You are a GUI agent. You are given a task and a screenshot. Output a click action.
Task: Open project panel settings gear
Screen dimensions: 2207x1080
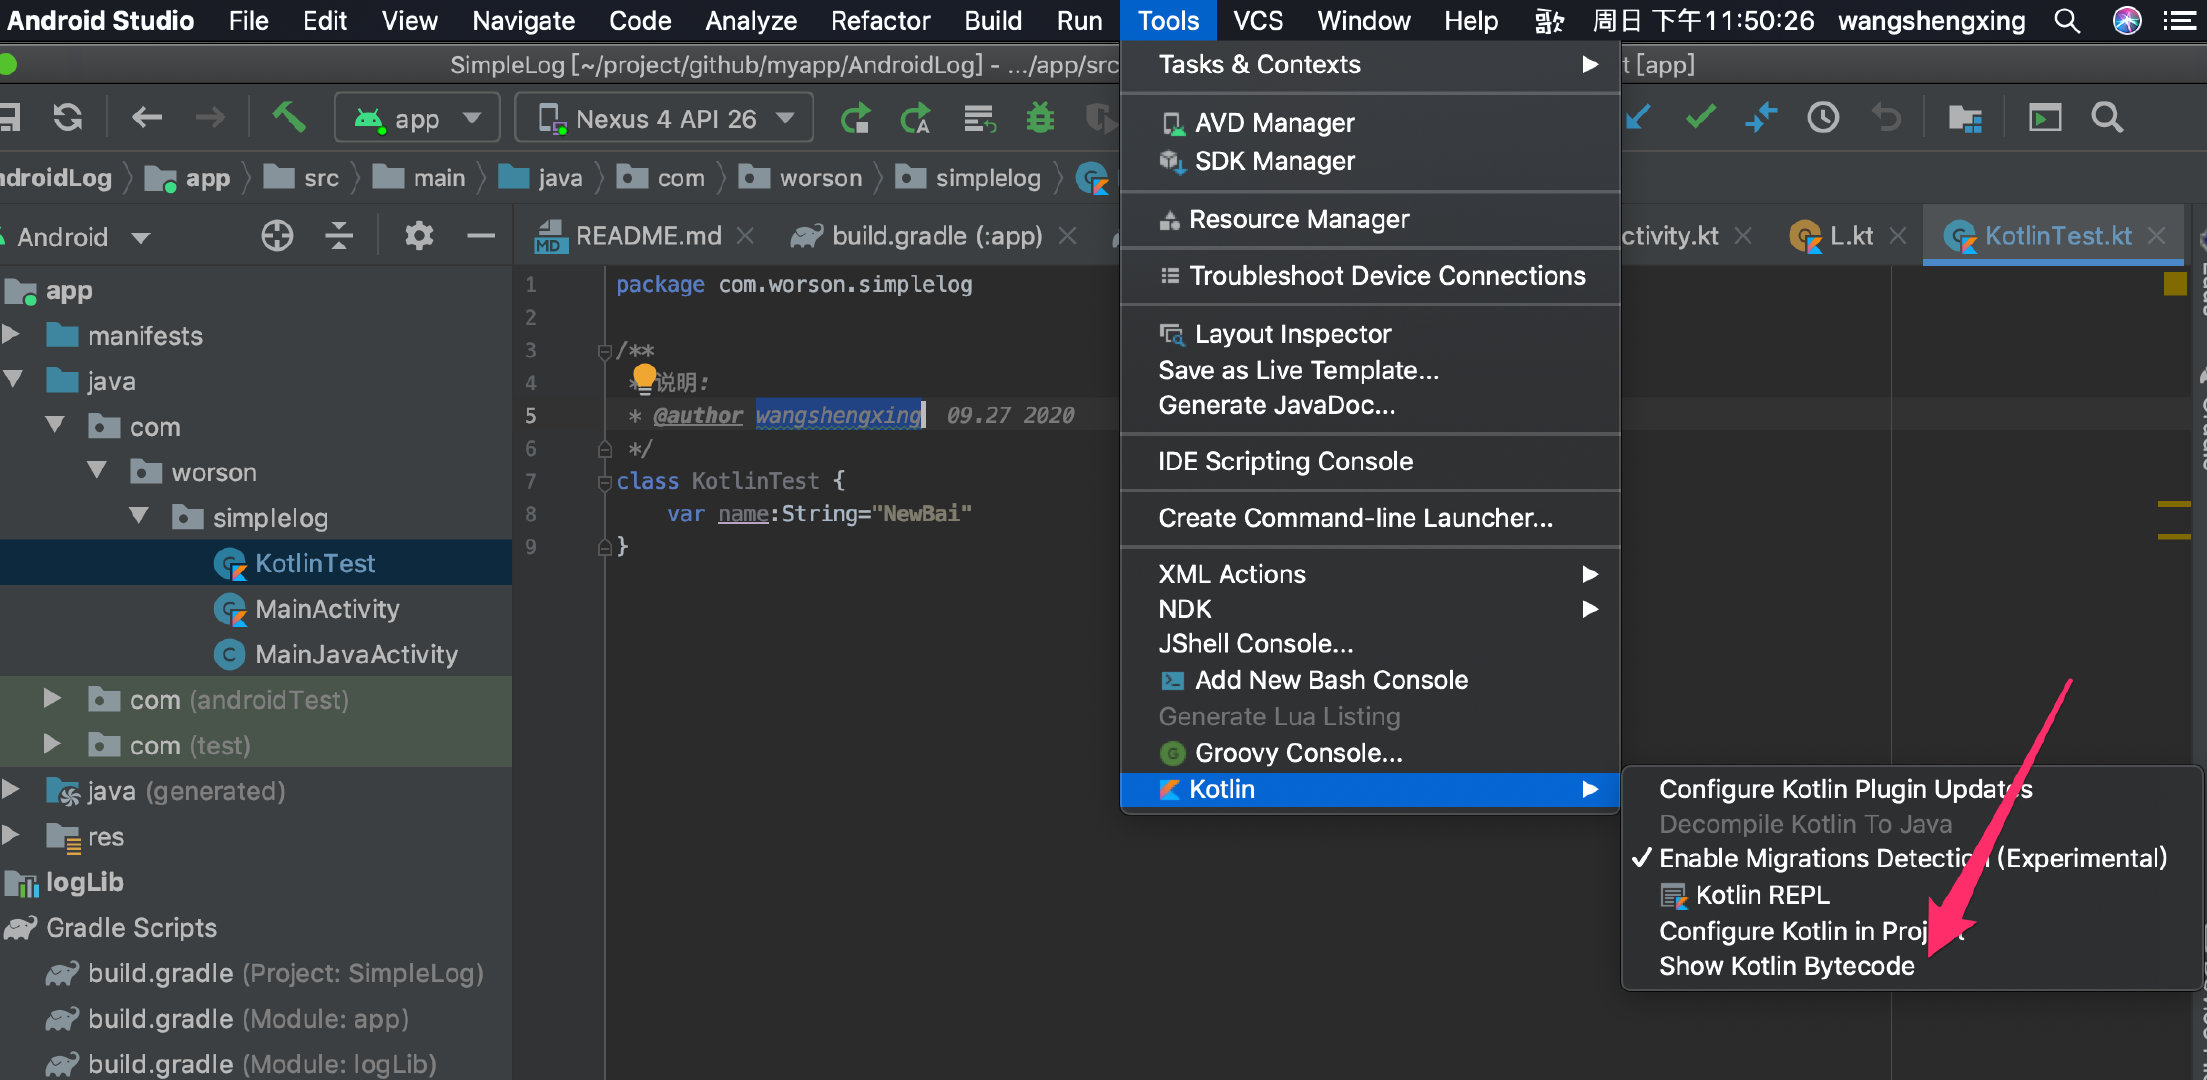tap(419, 236)
